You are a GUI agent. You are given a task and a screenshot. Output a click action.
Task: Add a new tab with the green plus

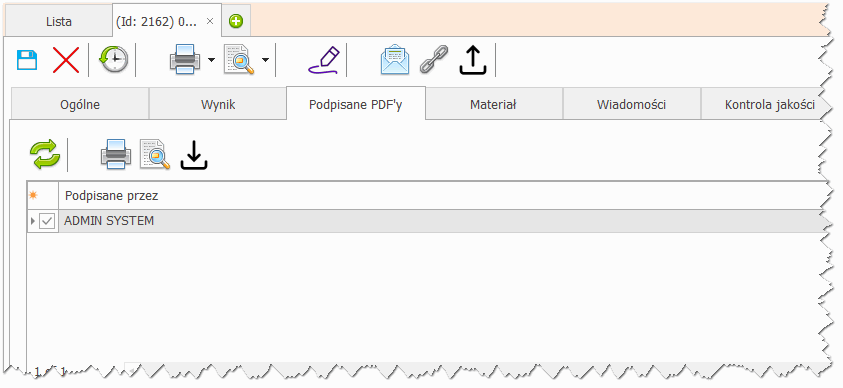[235, 21]
